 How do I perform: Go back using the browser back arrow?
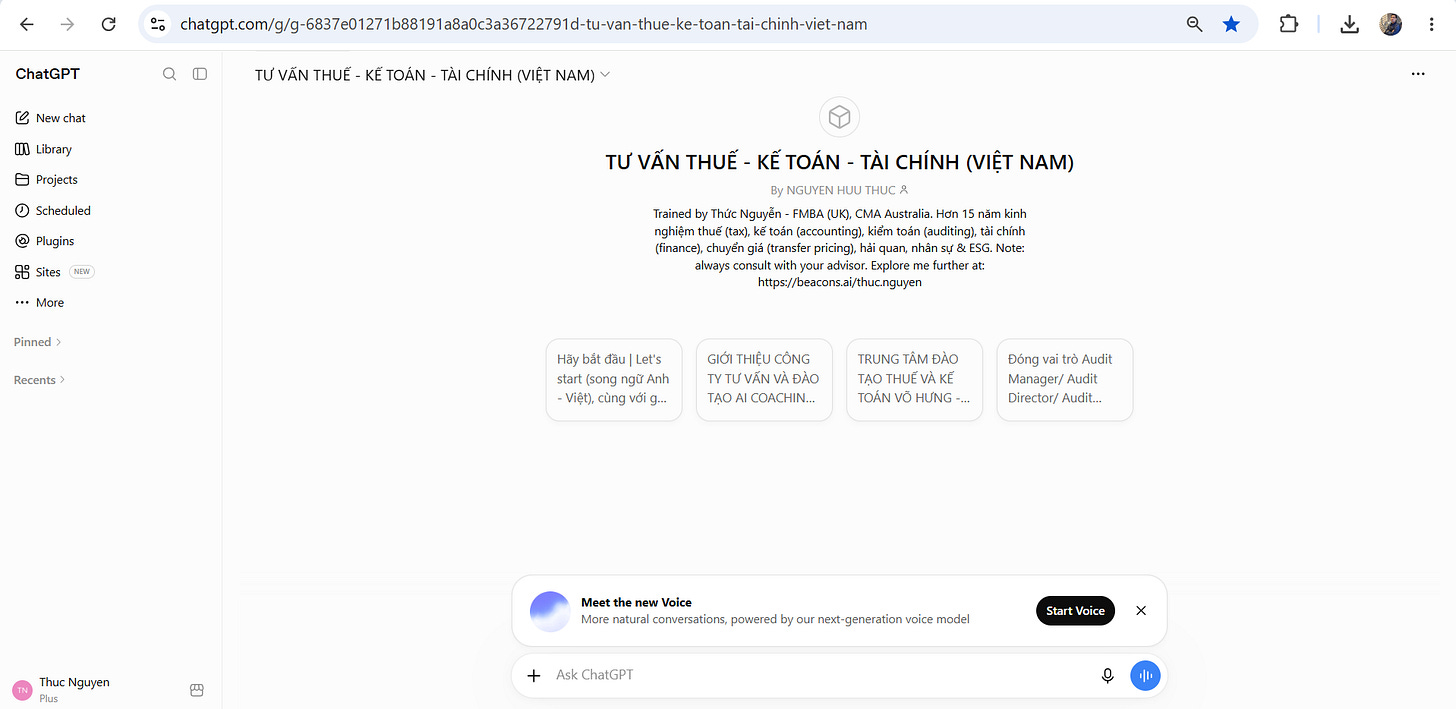click(27, 24)
